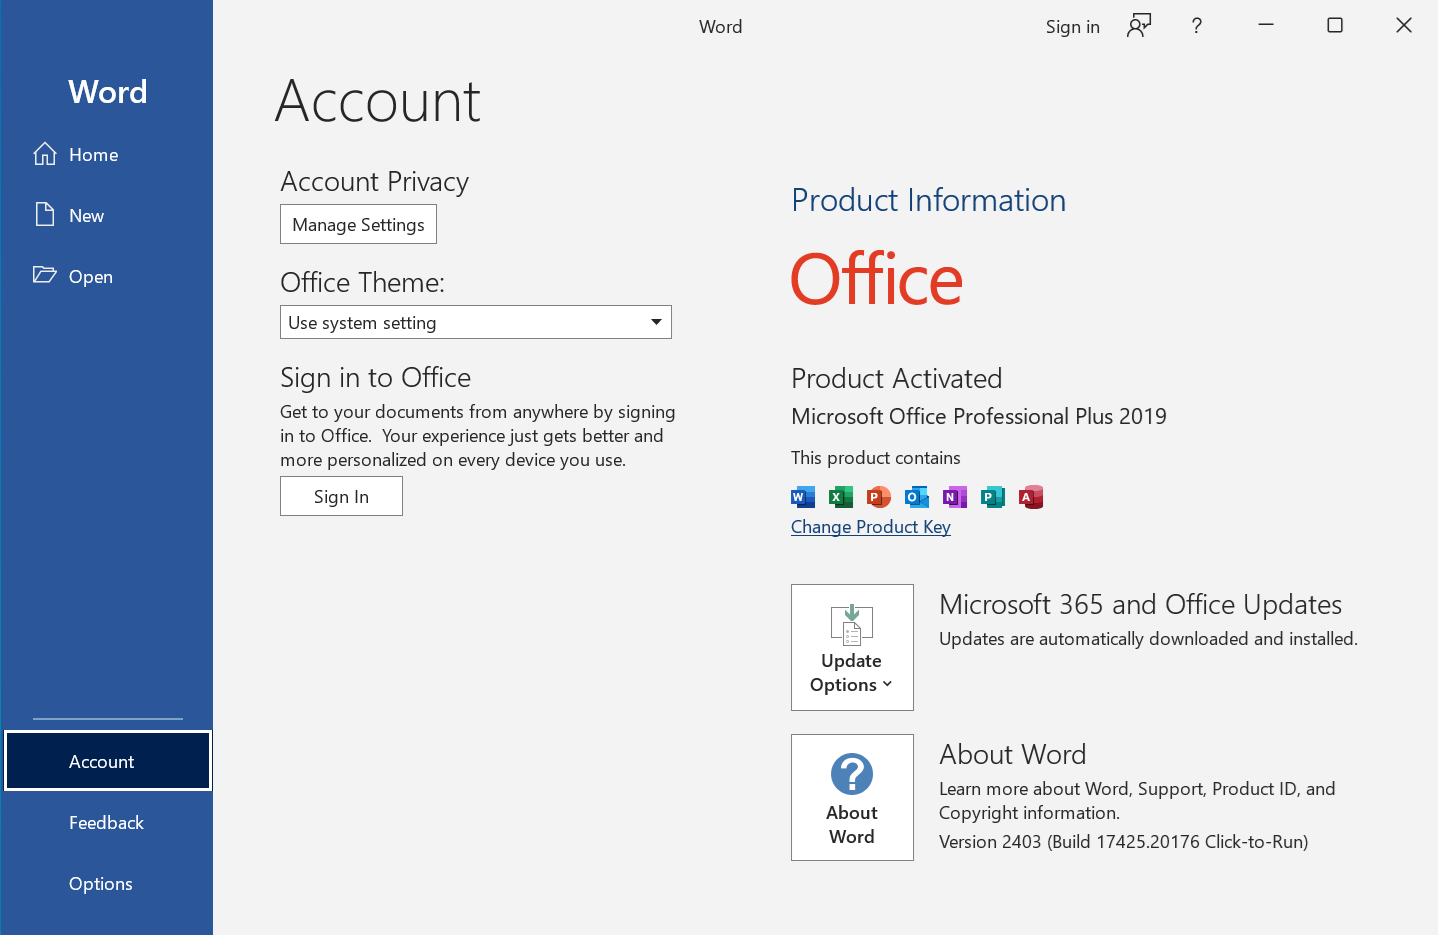The width and height of the screenshot is (1438, 935).
Task: Click the Microsoft 365 and Office Updates heading
Action: 1140,604
